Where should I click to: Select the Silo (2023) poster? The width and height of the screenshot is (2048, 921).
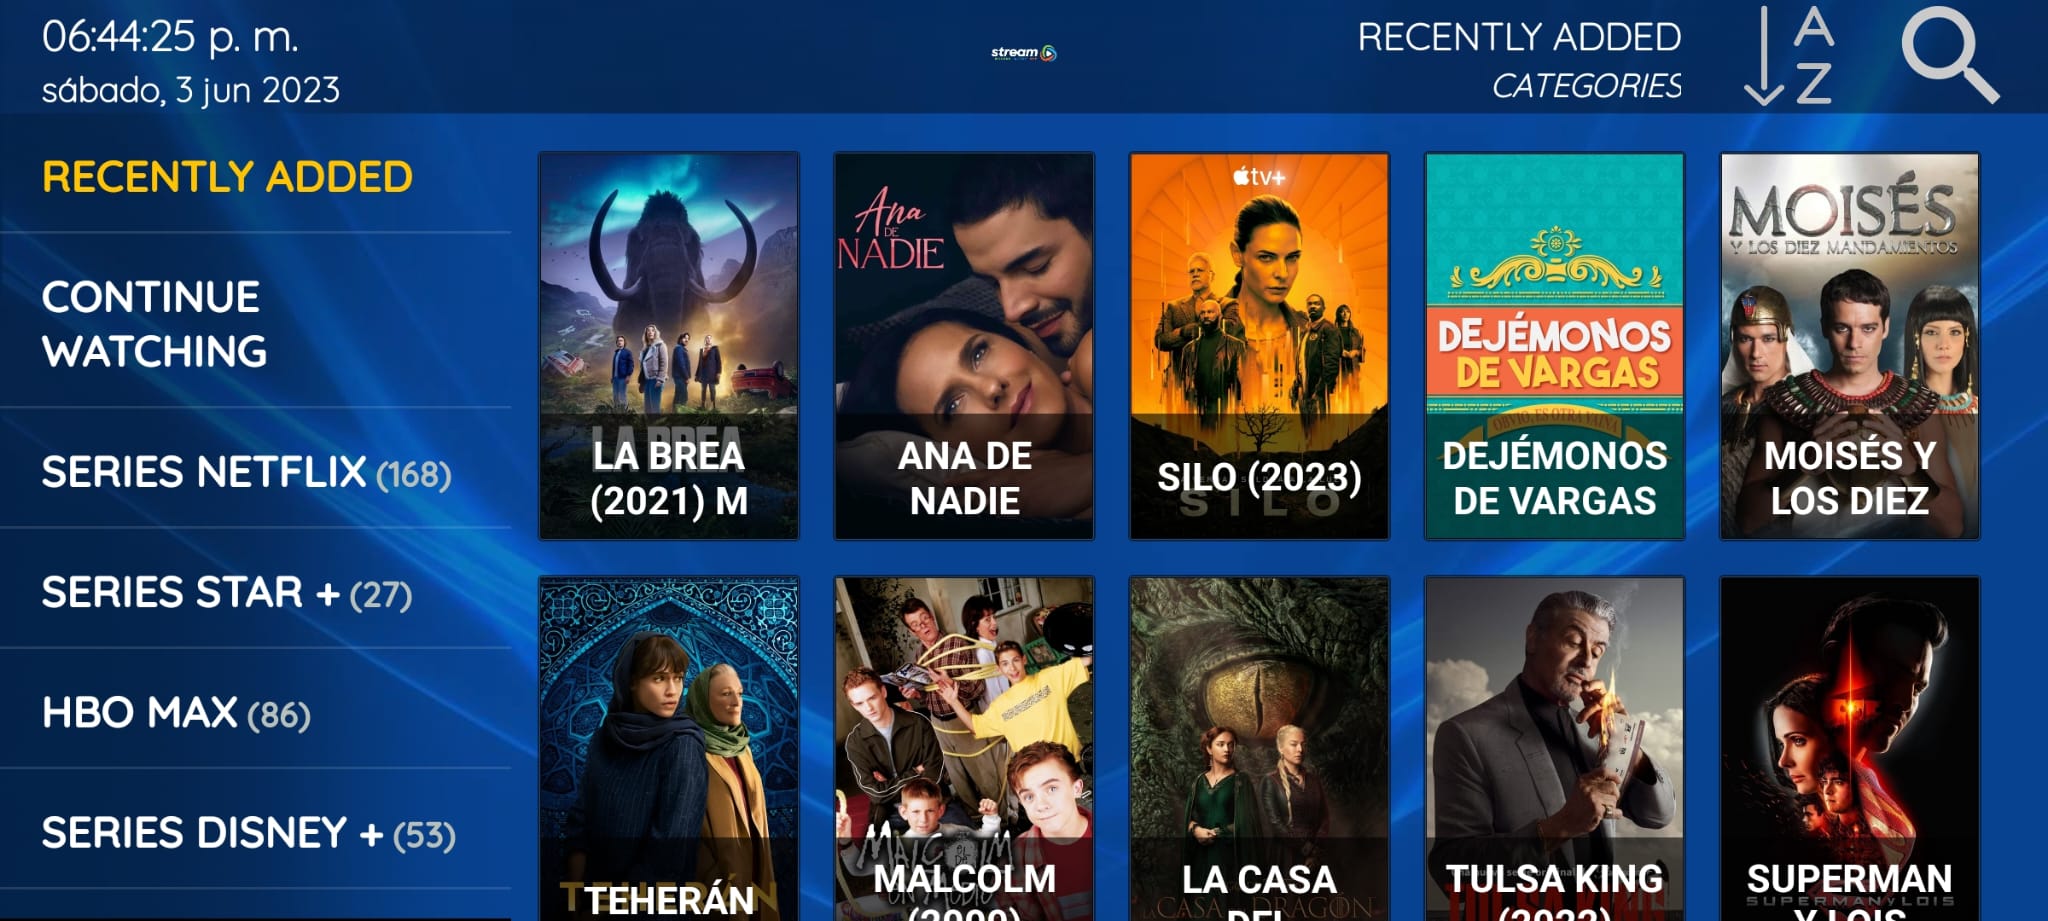(1259, 346)
